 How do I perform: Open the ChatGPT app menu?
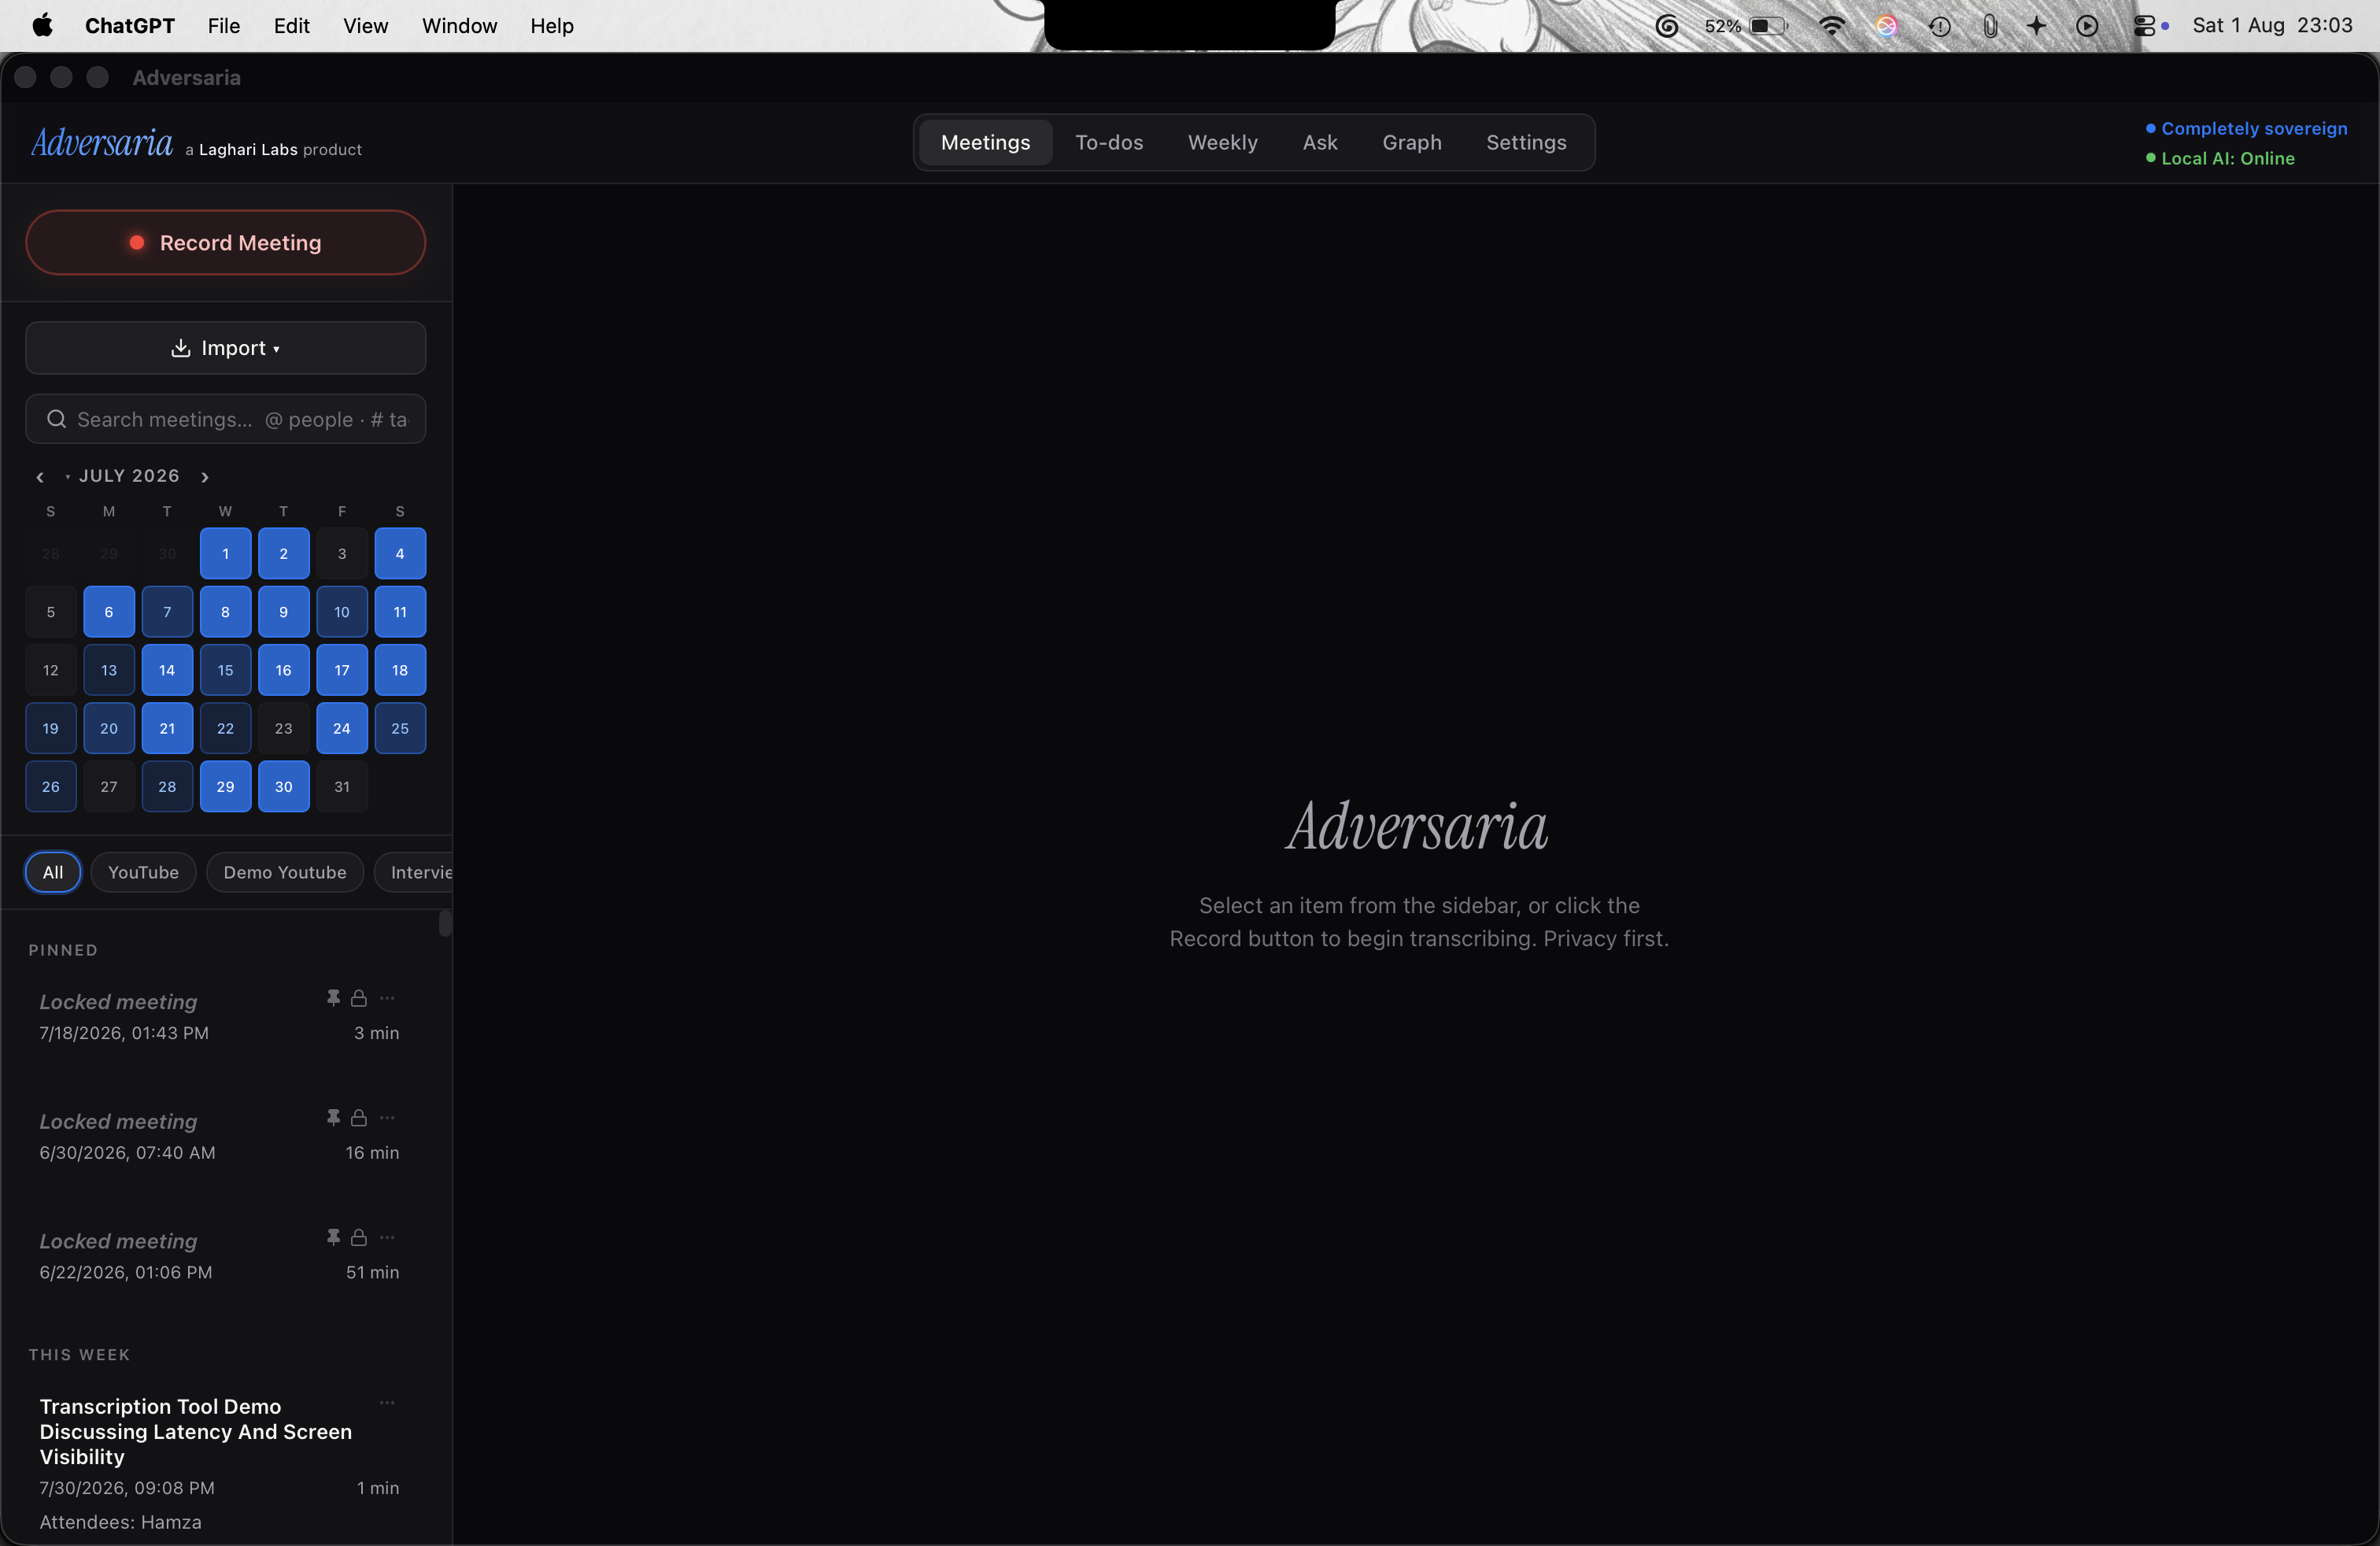tap(130, 26)
